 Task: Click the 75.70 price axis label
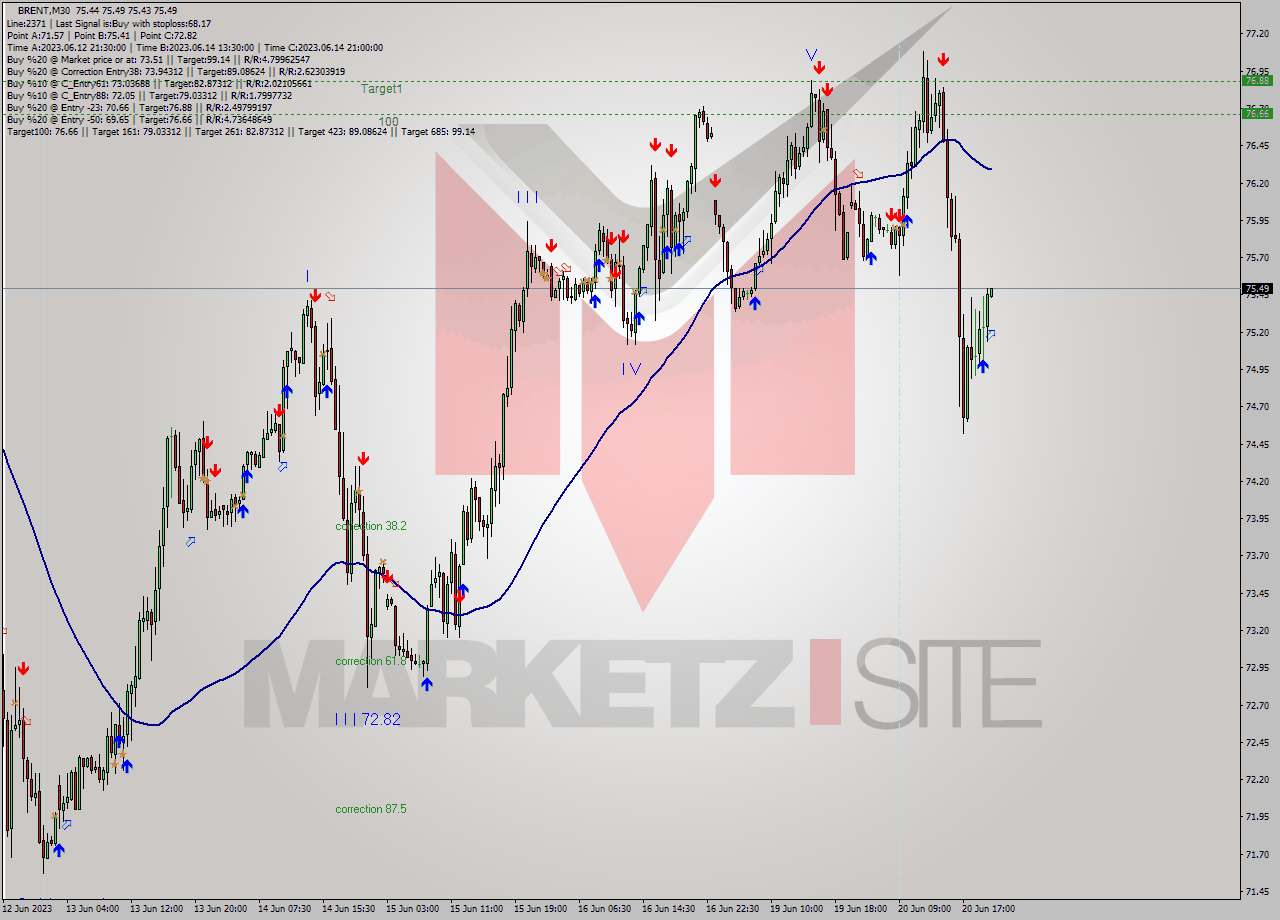(1257, 258)
